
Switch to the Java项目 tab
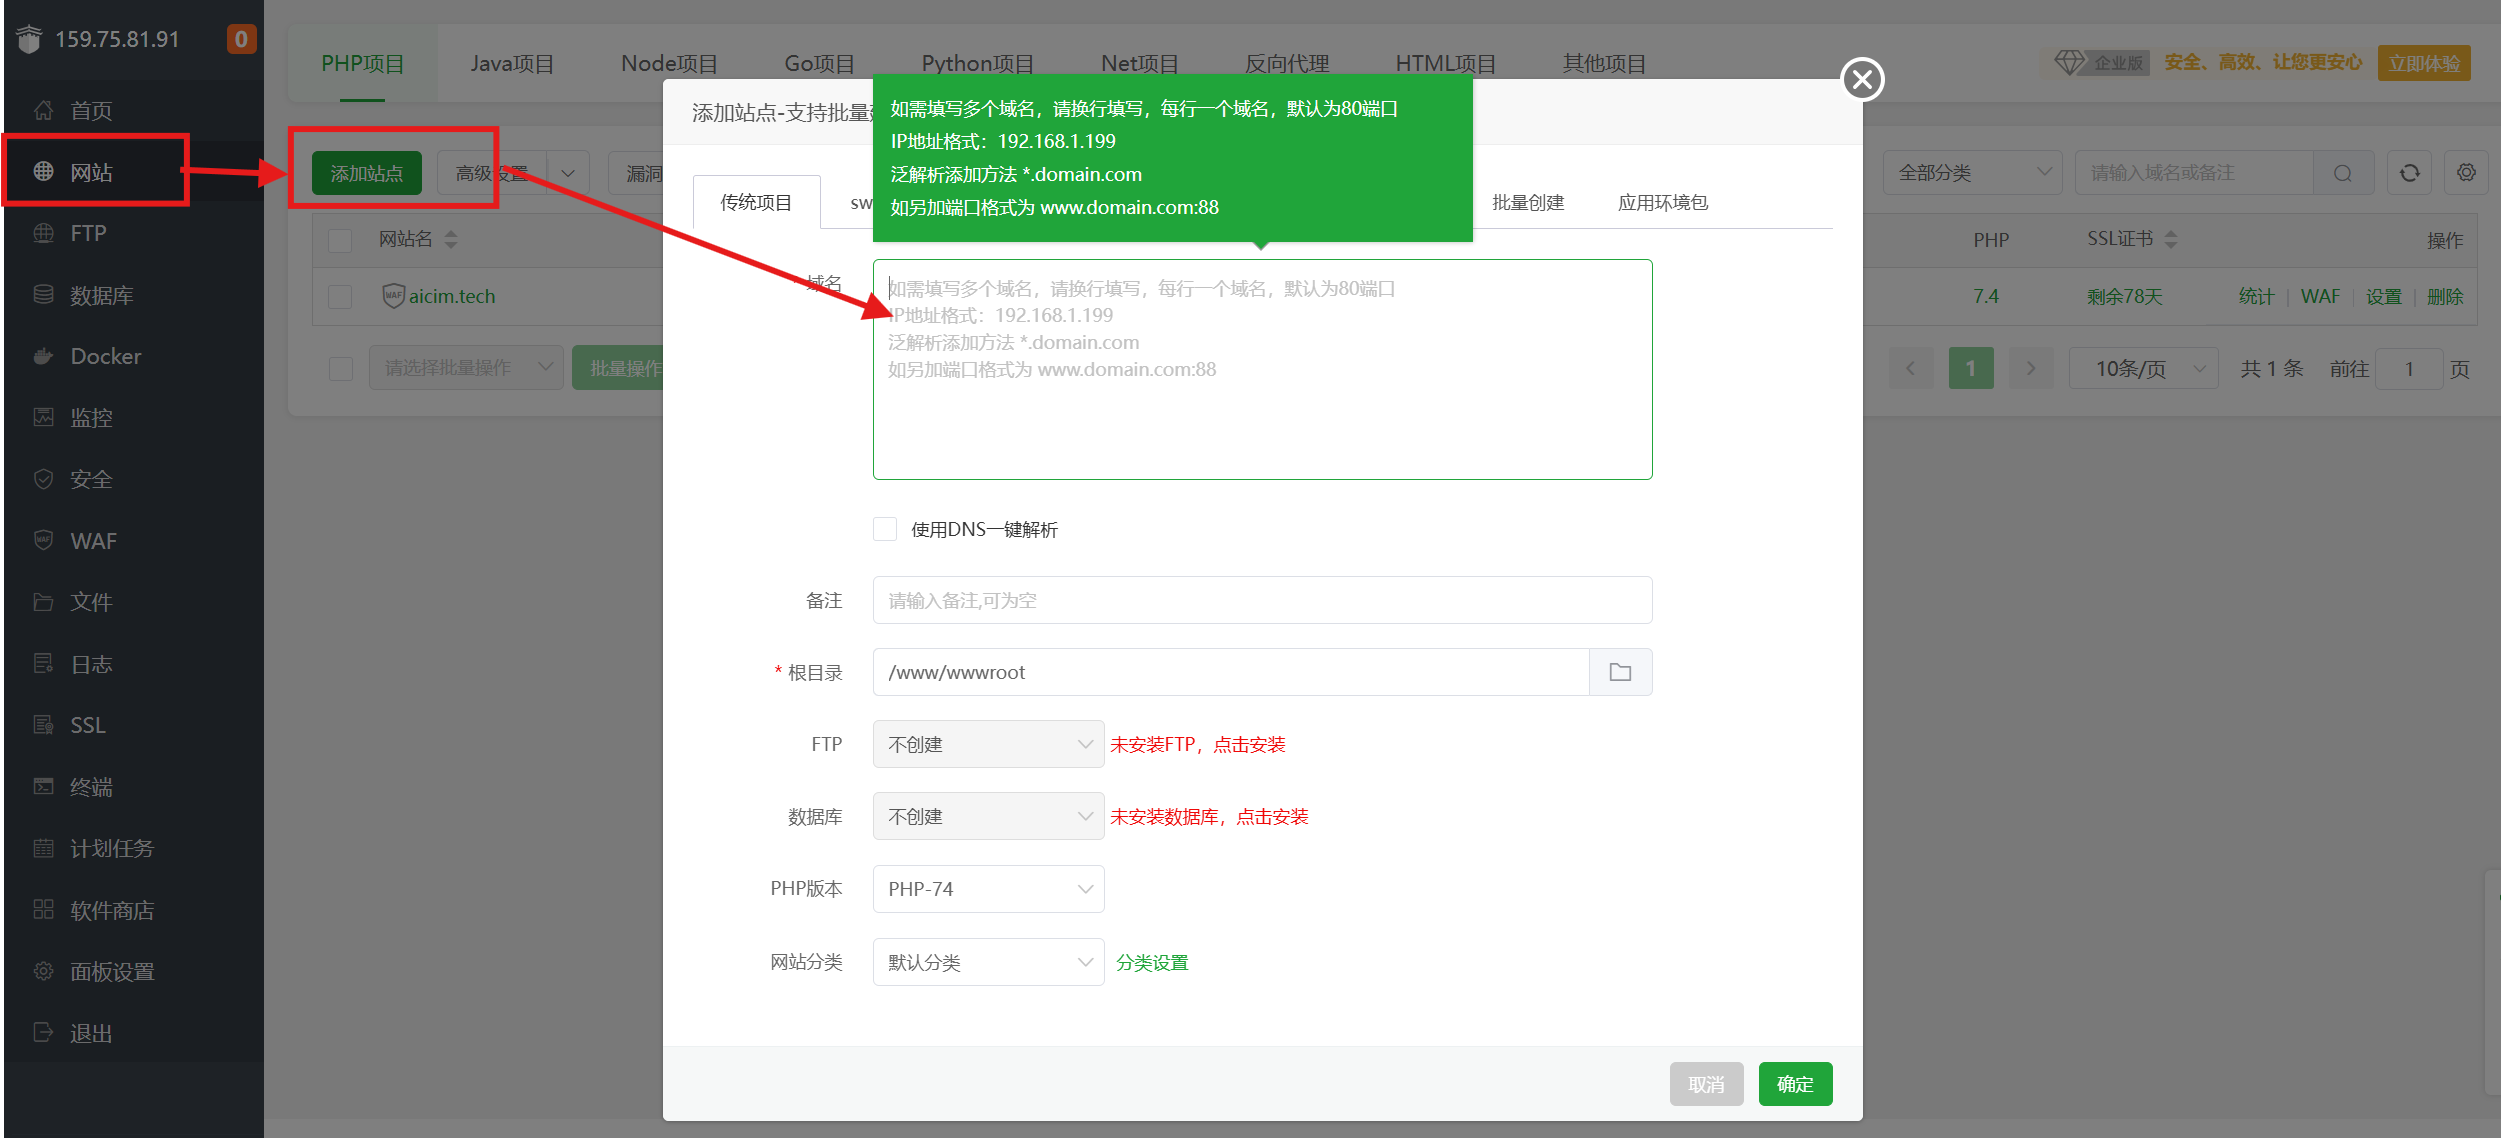(512, 63)
